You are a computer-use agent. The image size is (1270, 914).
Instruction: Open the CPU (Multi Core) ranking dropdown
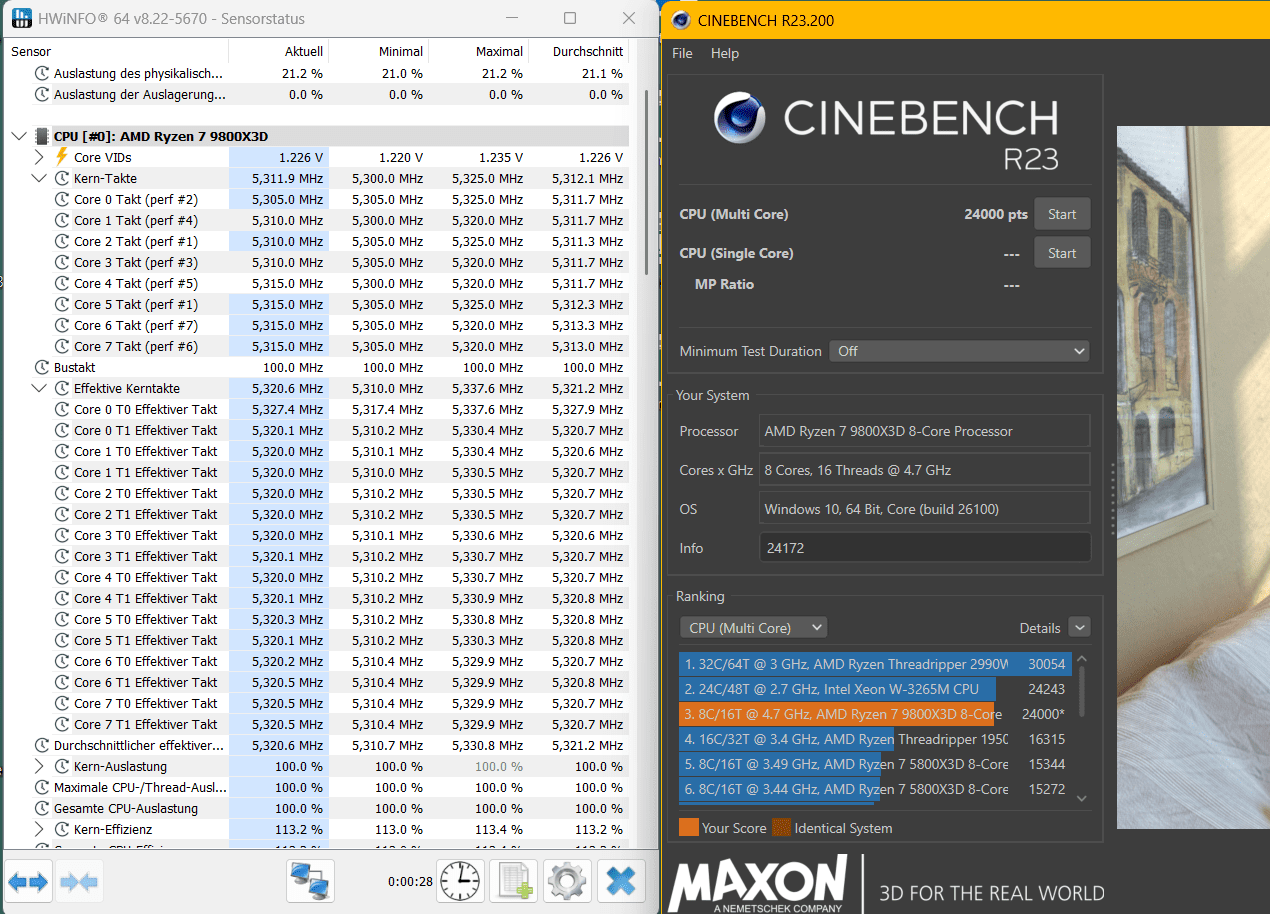[x=753, y=628]
